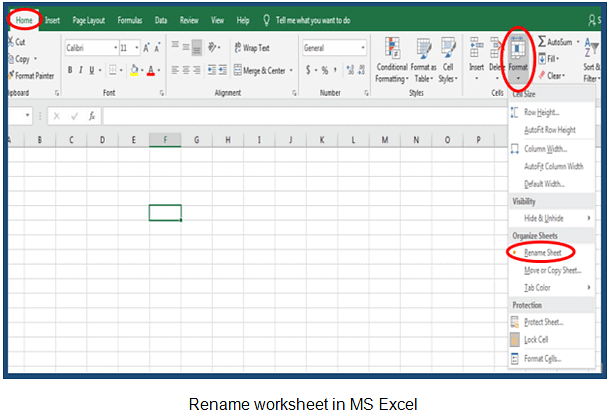Select column G header
The height and width of the screenshot is (417, 612).
click(196, 140)
